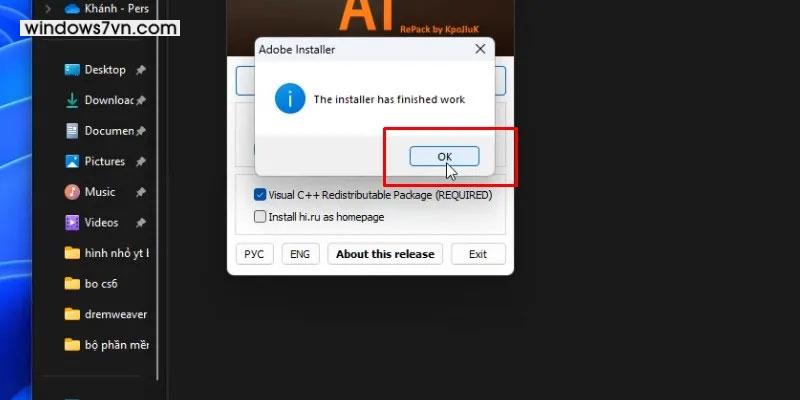
Task: Select the dremweaver folder in sidebar
Action: point(106,315)
